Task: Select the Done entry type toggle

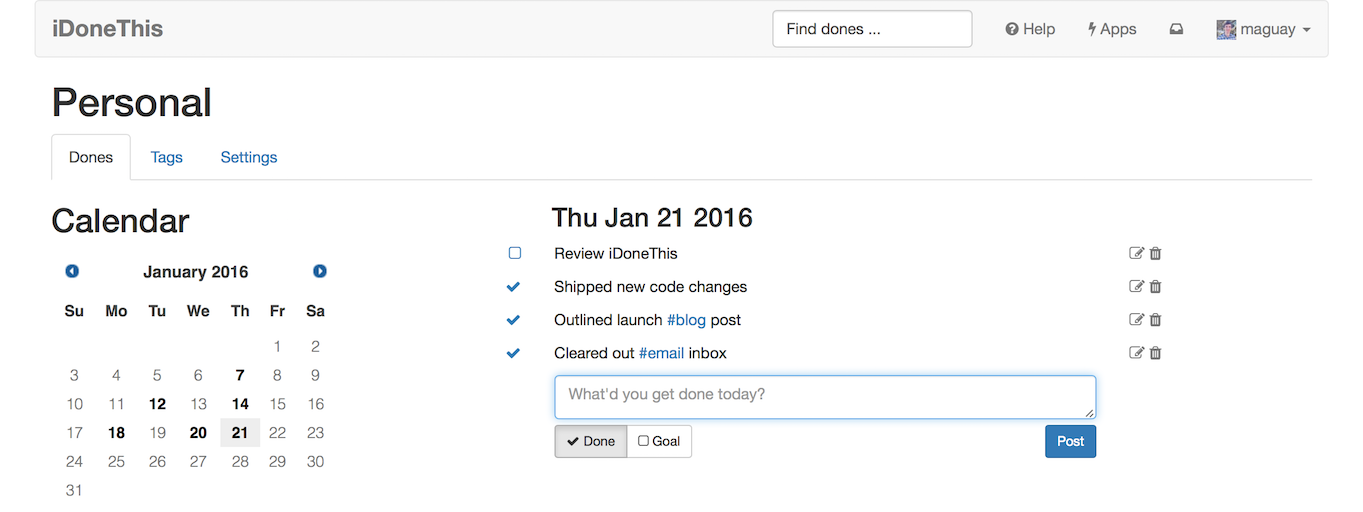Action: pos(591,441)
